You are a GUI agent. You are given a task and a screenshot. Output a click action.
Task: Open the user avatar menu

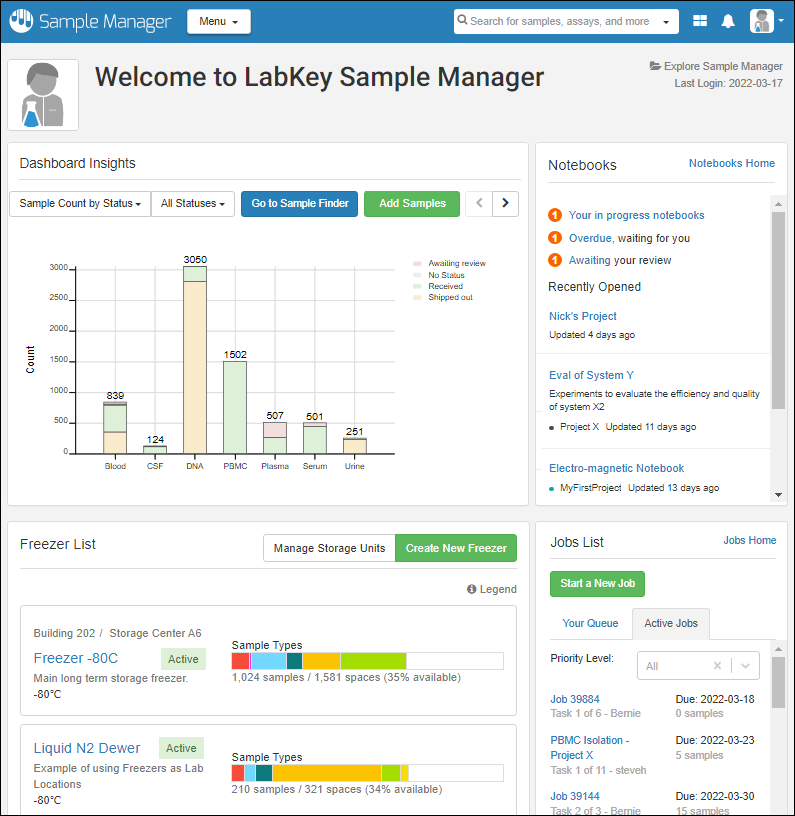pos(766,21)
